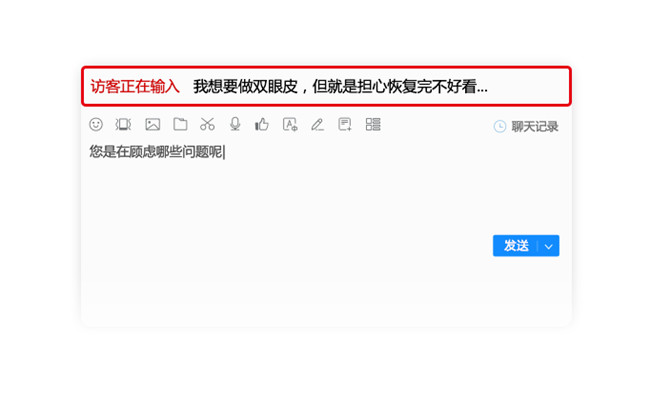Expand the send options dropdown arrow
This screenshot has width=650, height=396.
coord(548,246)
